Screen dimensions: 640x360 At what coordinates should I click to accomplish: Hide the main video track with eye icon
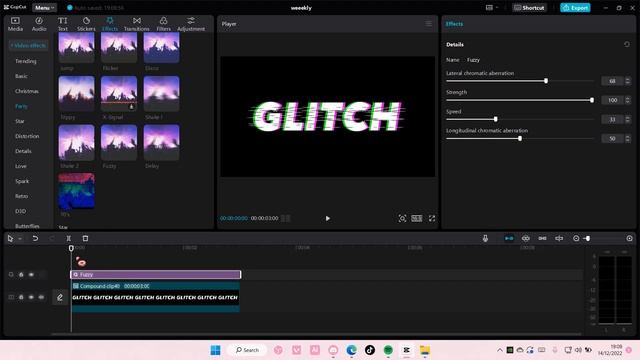(x=31, y=297)
